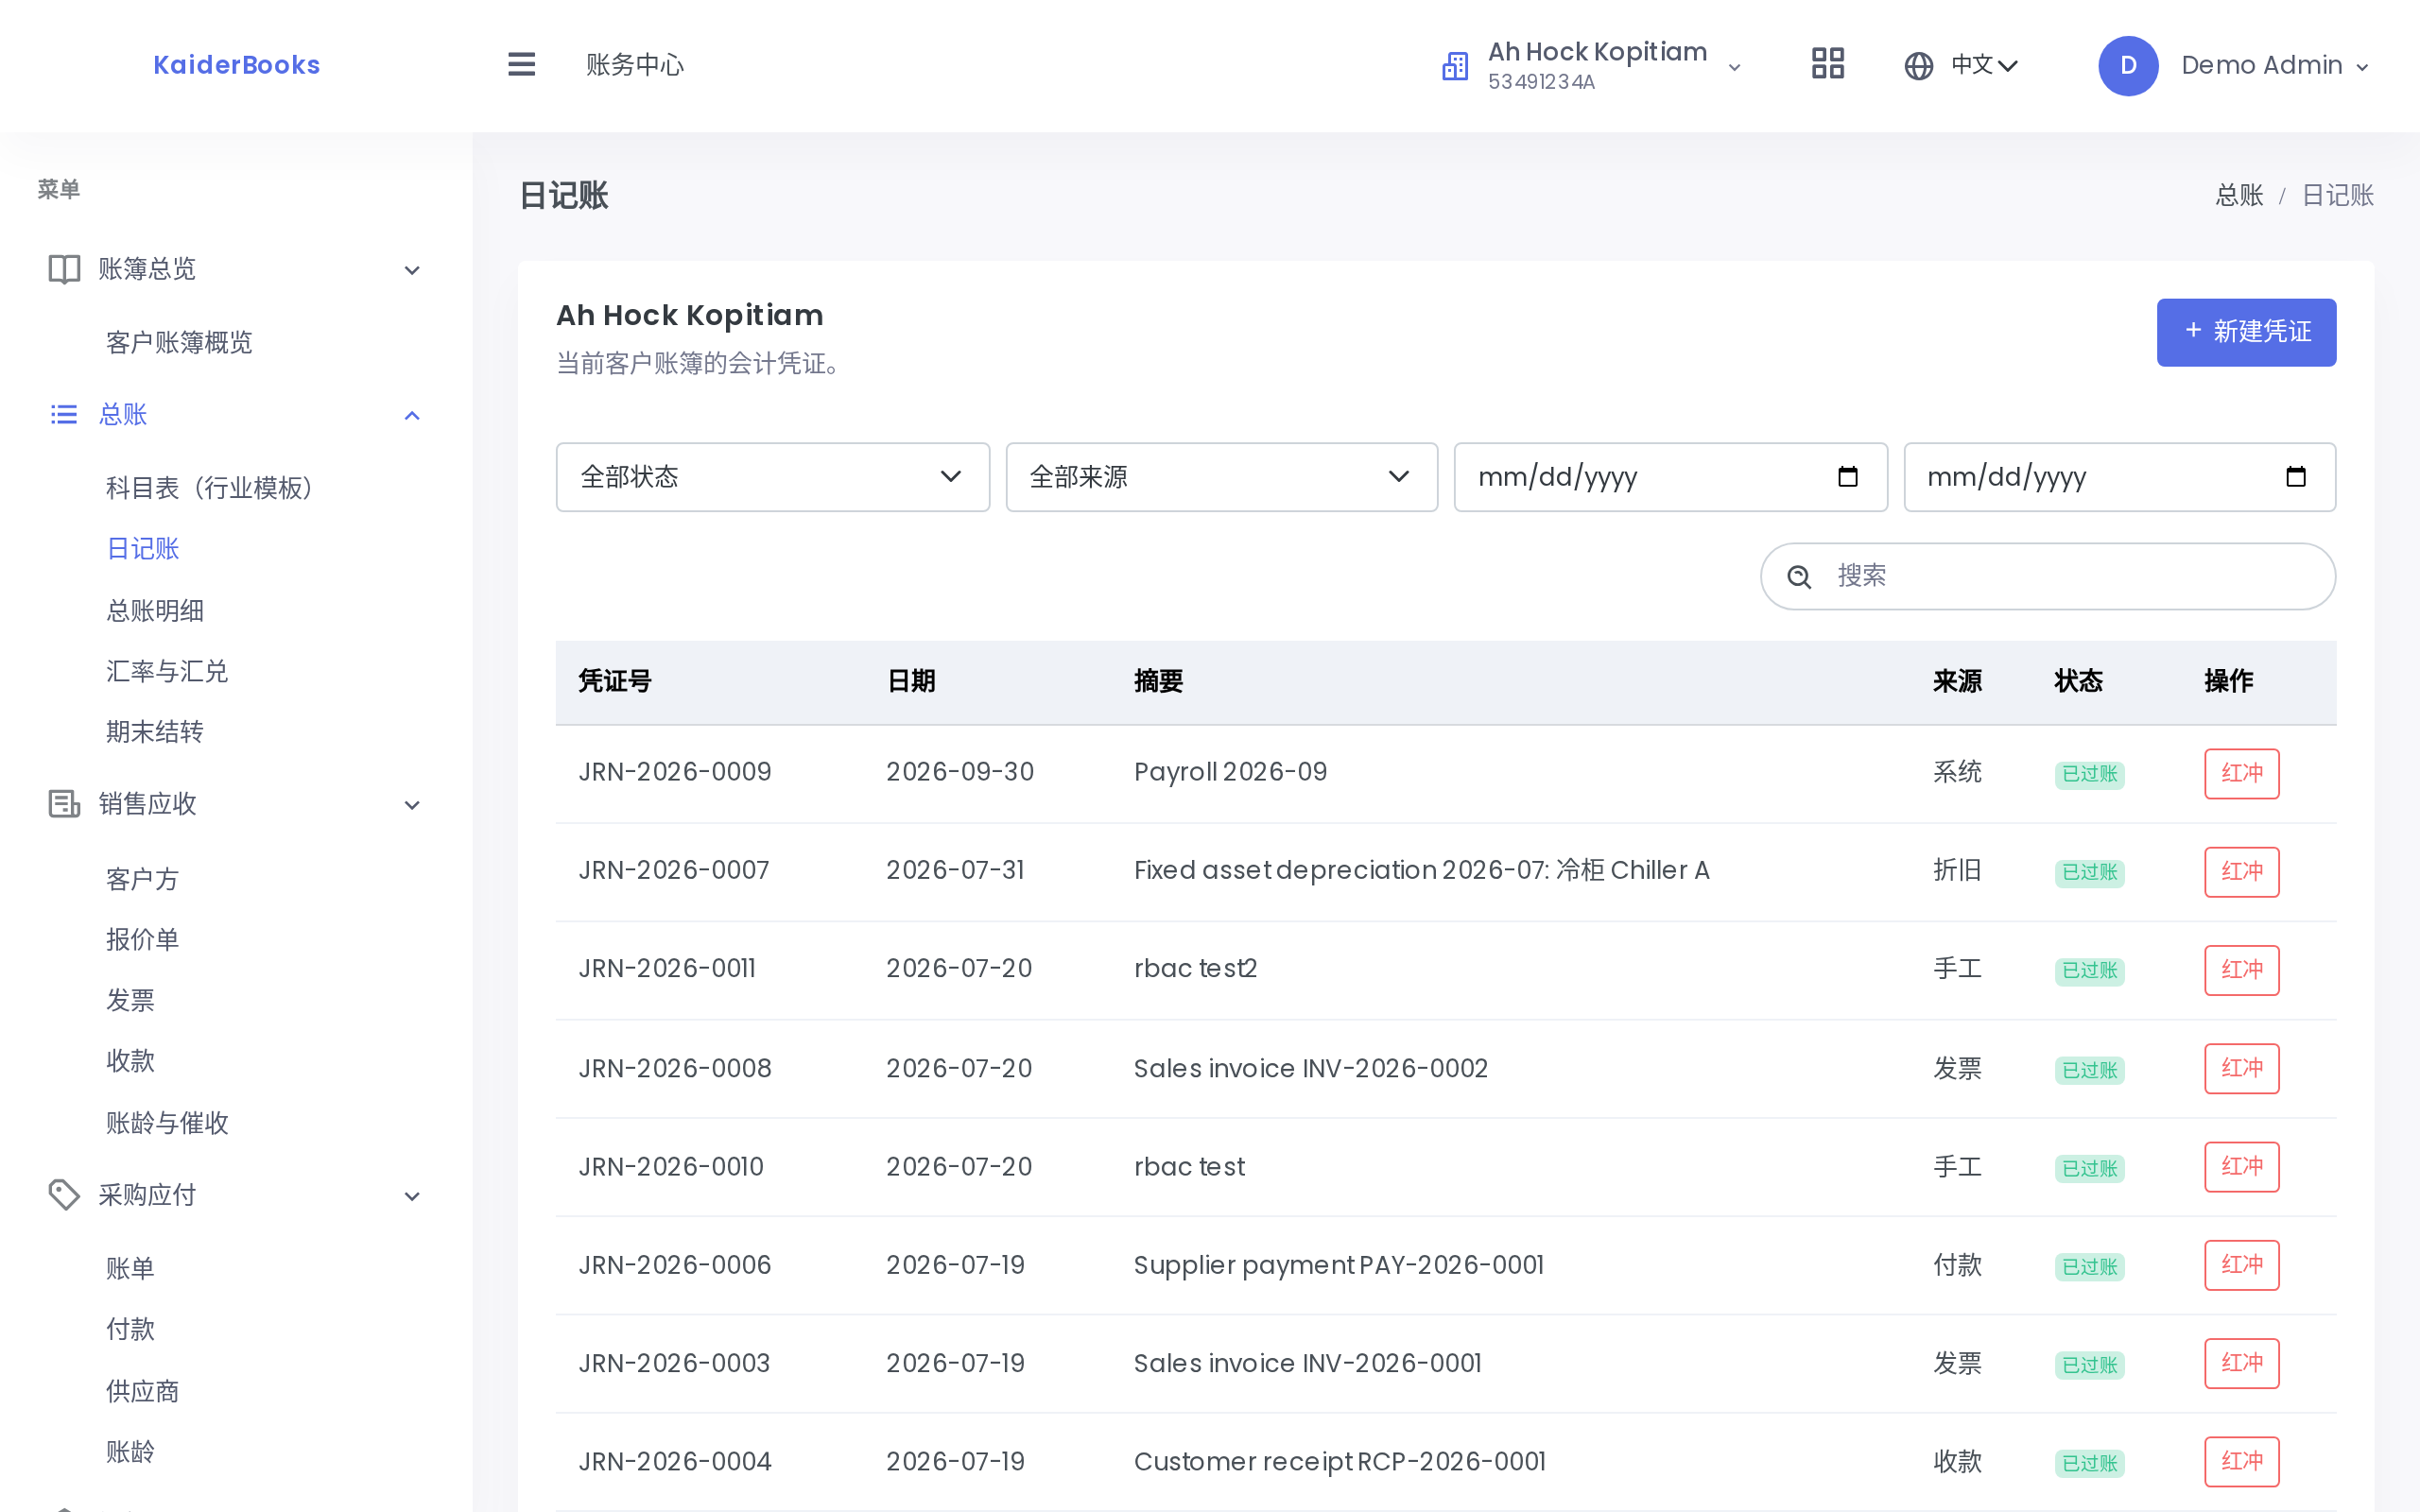The width and height of the screenshot is (2420, 1512).
Task: Open 发票 in sidebar
Action: [x=130, y=1001]
